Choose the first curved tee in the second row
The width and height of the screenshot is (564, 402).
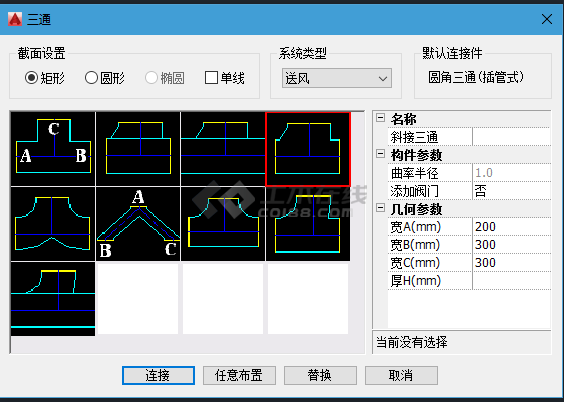[53, 224]
